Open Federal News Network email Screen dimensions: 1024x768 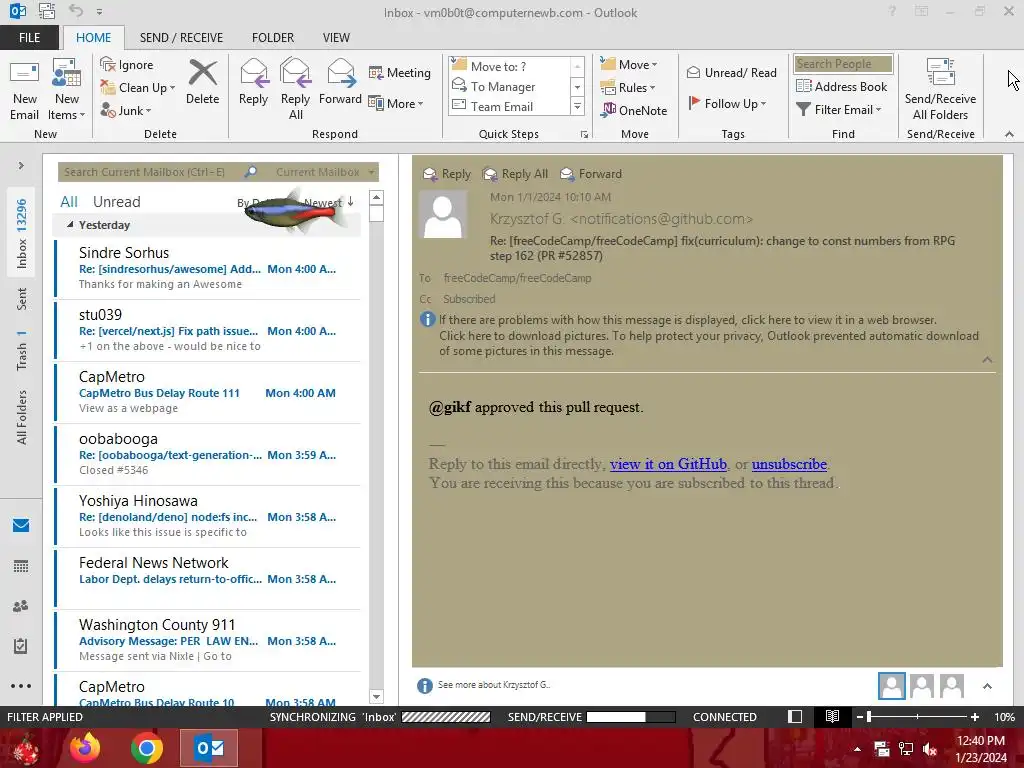coord(208,578)
